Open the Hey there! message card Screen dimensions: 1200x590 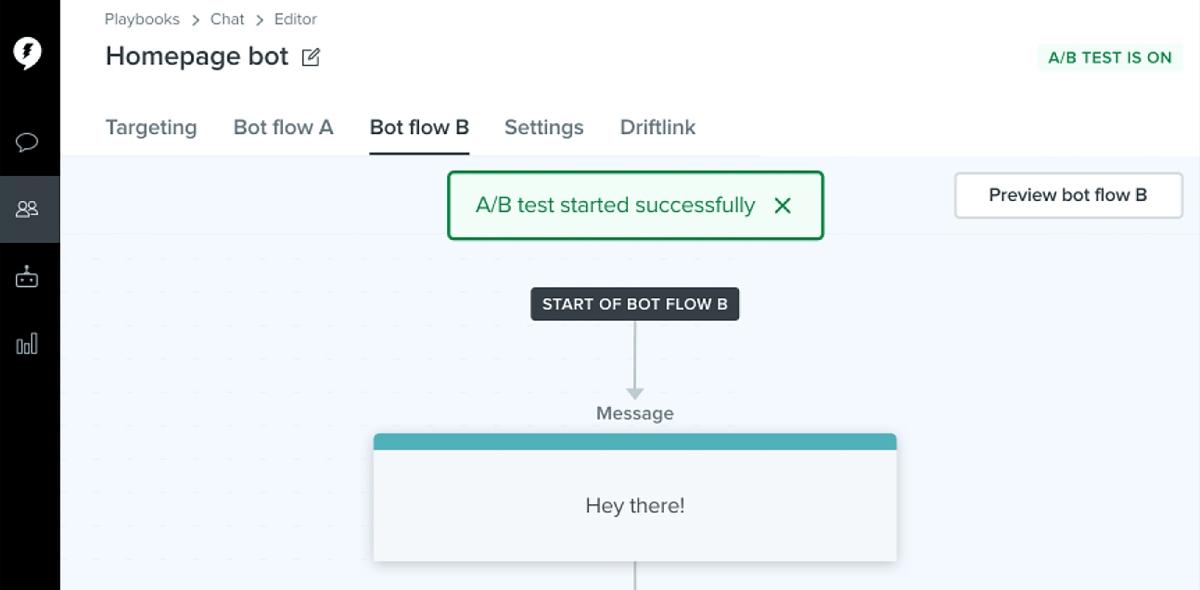[x=635, y=505]
